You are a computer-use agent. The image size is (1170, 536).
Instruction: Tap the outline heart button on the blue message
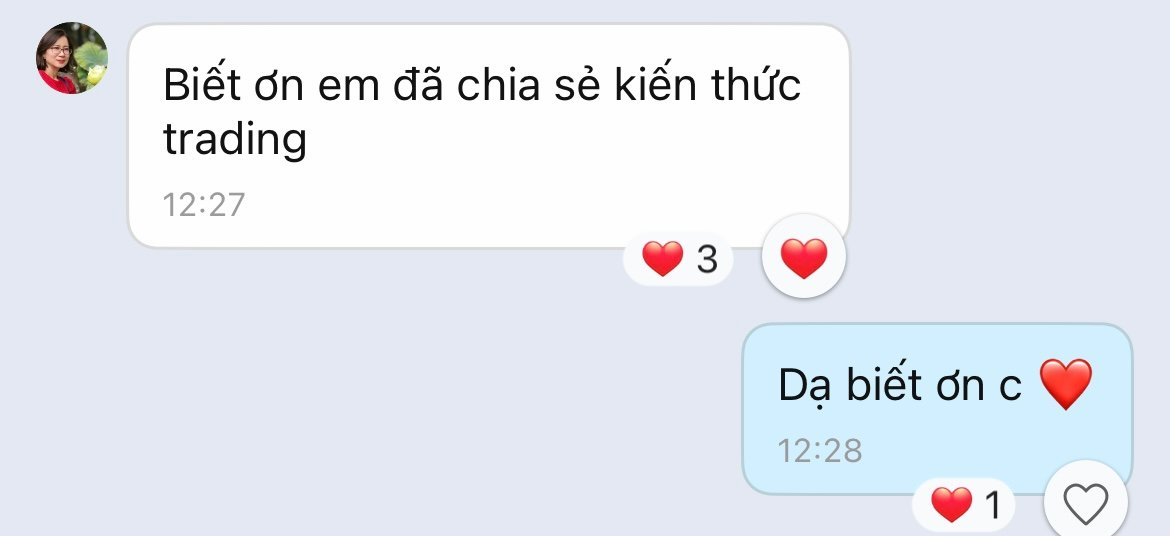click(1086, 503)
